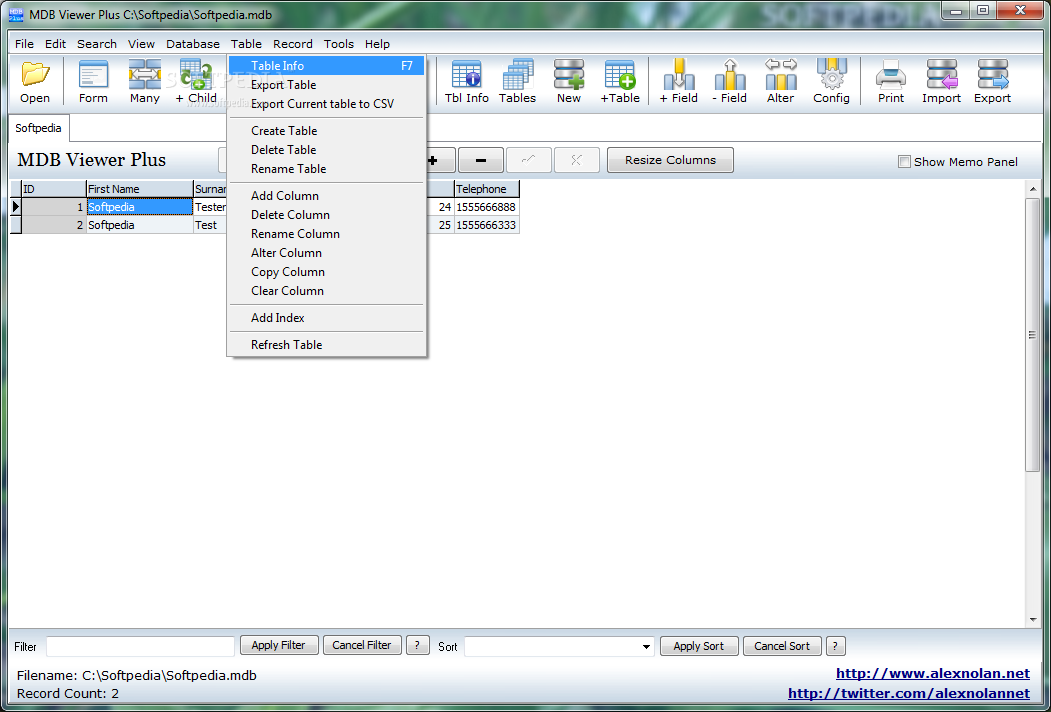This screenshot has height=712, width=1051.
Task: Click the - Field icon
Action: point(730,81)
